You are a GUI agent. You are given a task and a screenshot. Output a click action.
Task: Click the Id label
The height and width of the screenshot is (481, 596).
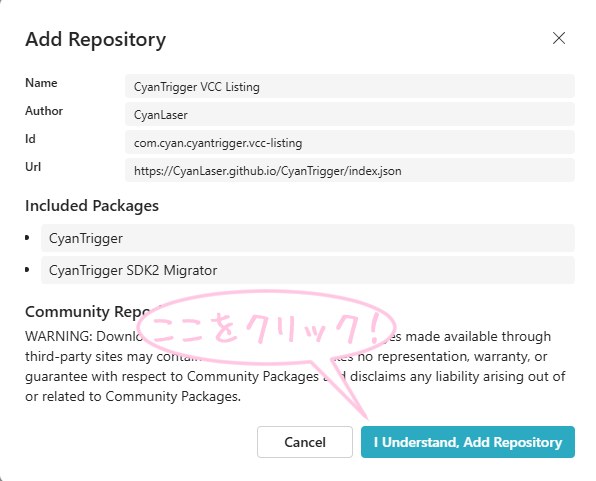(30, 139)
